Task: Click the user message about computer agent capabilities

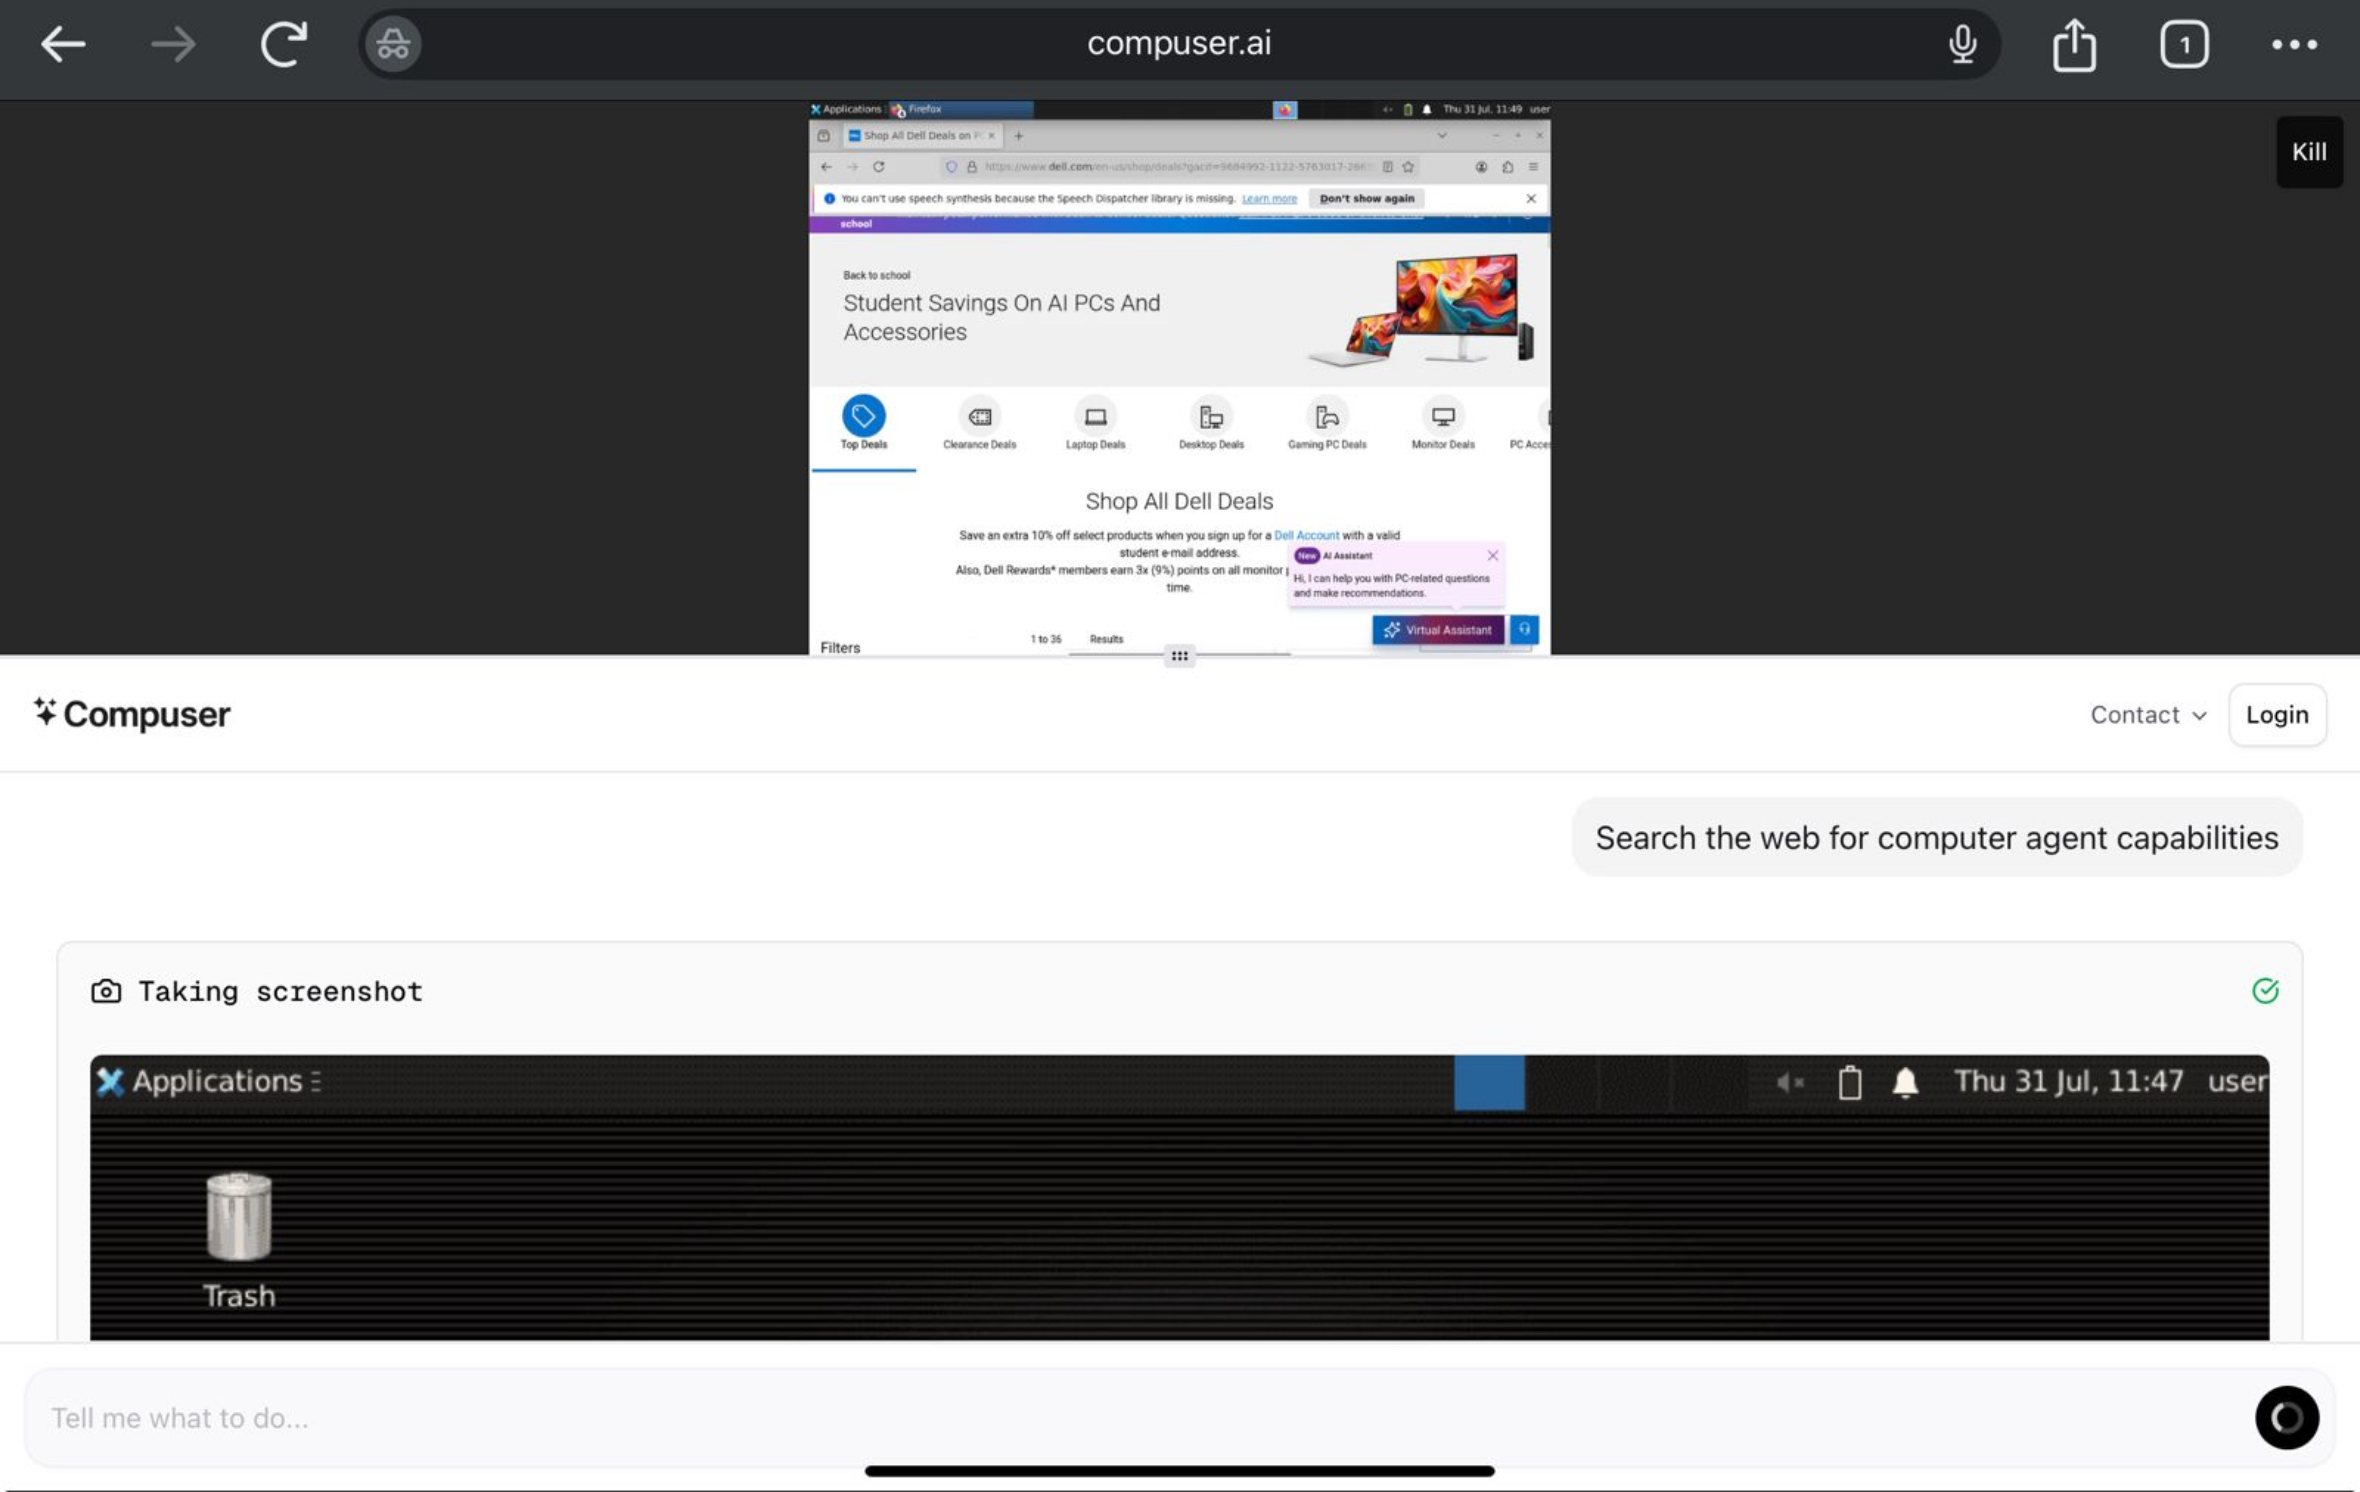Action: (1936, 837)
